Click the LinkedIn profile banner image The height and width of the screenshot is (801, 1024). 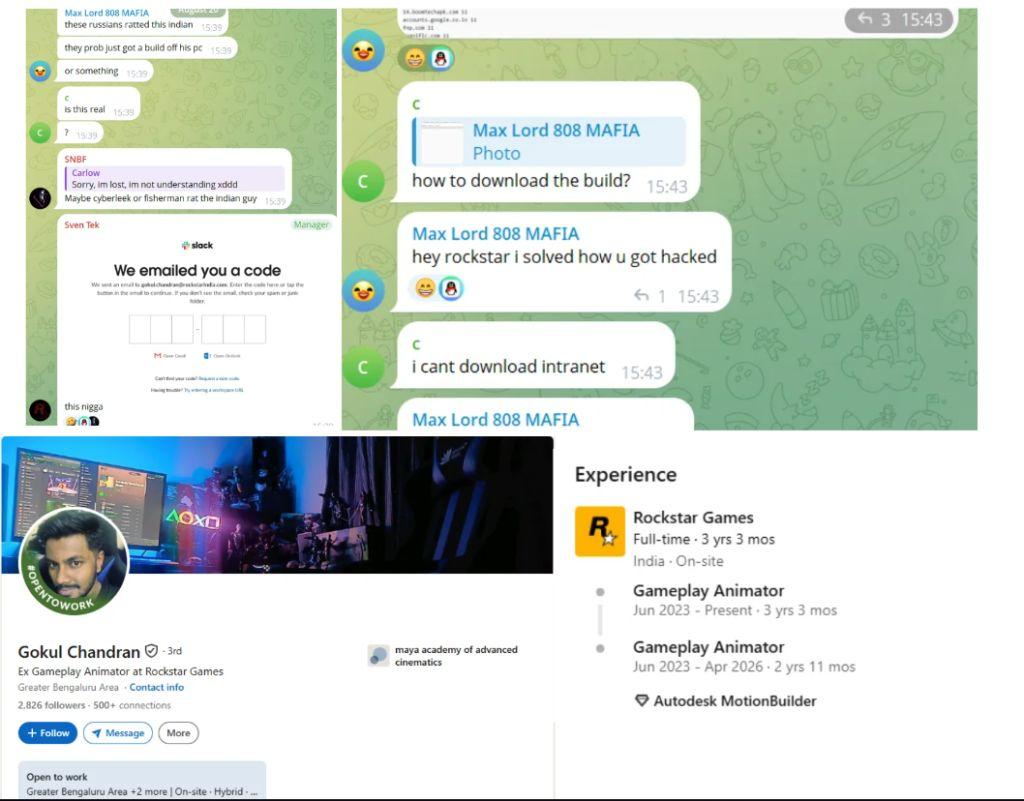point(278,505)
